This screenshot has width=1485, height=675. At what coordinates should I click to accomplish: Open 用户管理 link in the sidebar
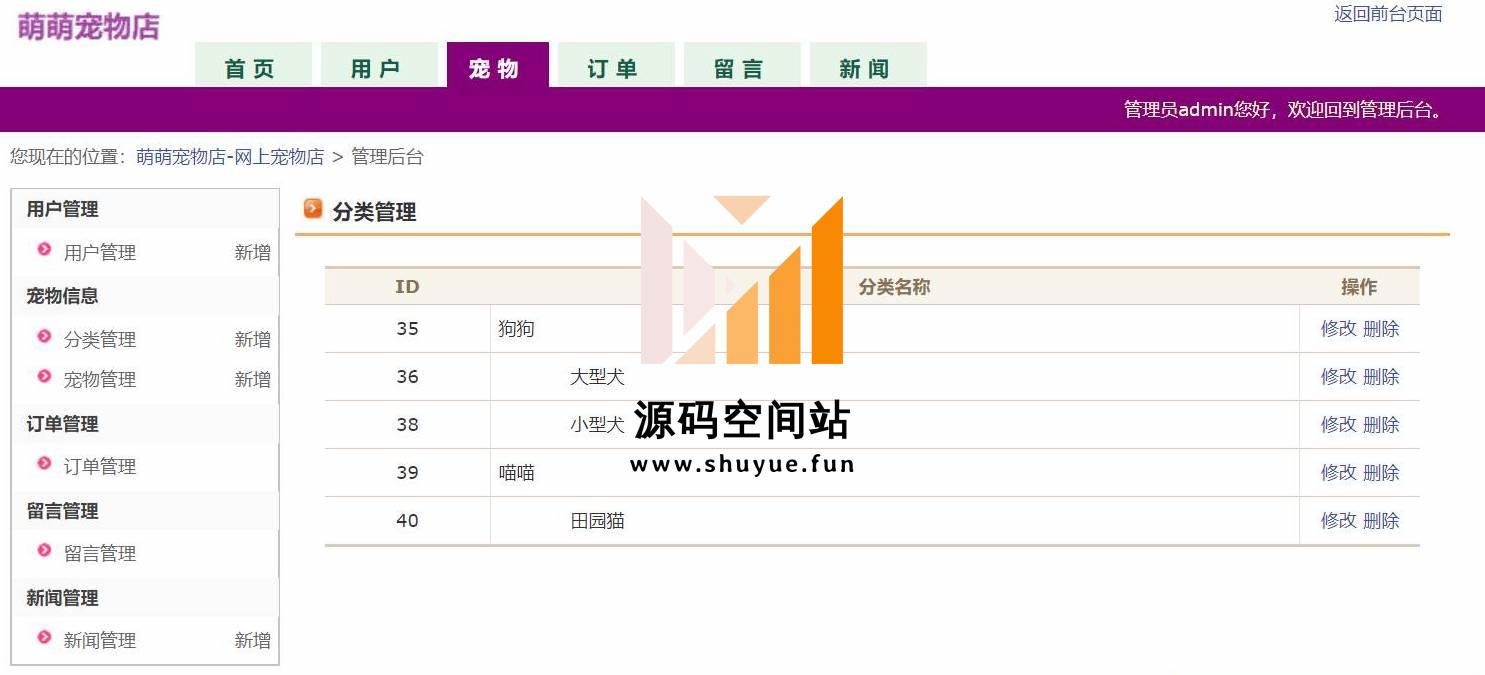pos(99,253)
